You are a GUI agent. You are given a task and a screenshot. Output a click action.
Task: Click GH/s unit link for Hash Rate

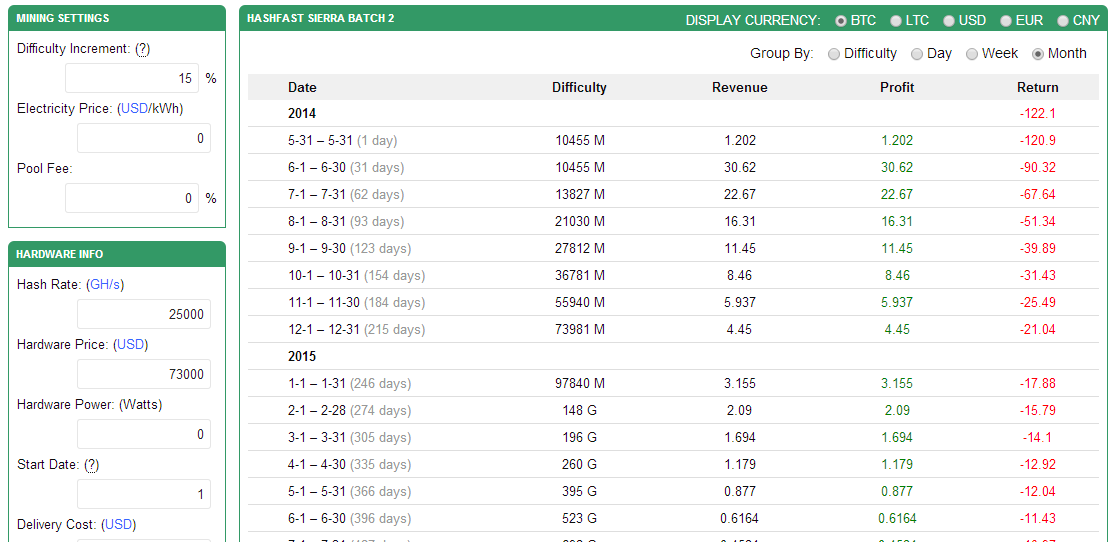click(x=105, y=284)
